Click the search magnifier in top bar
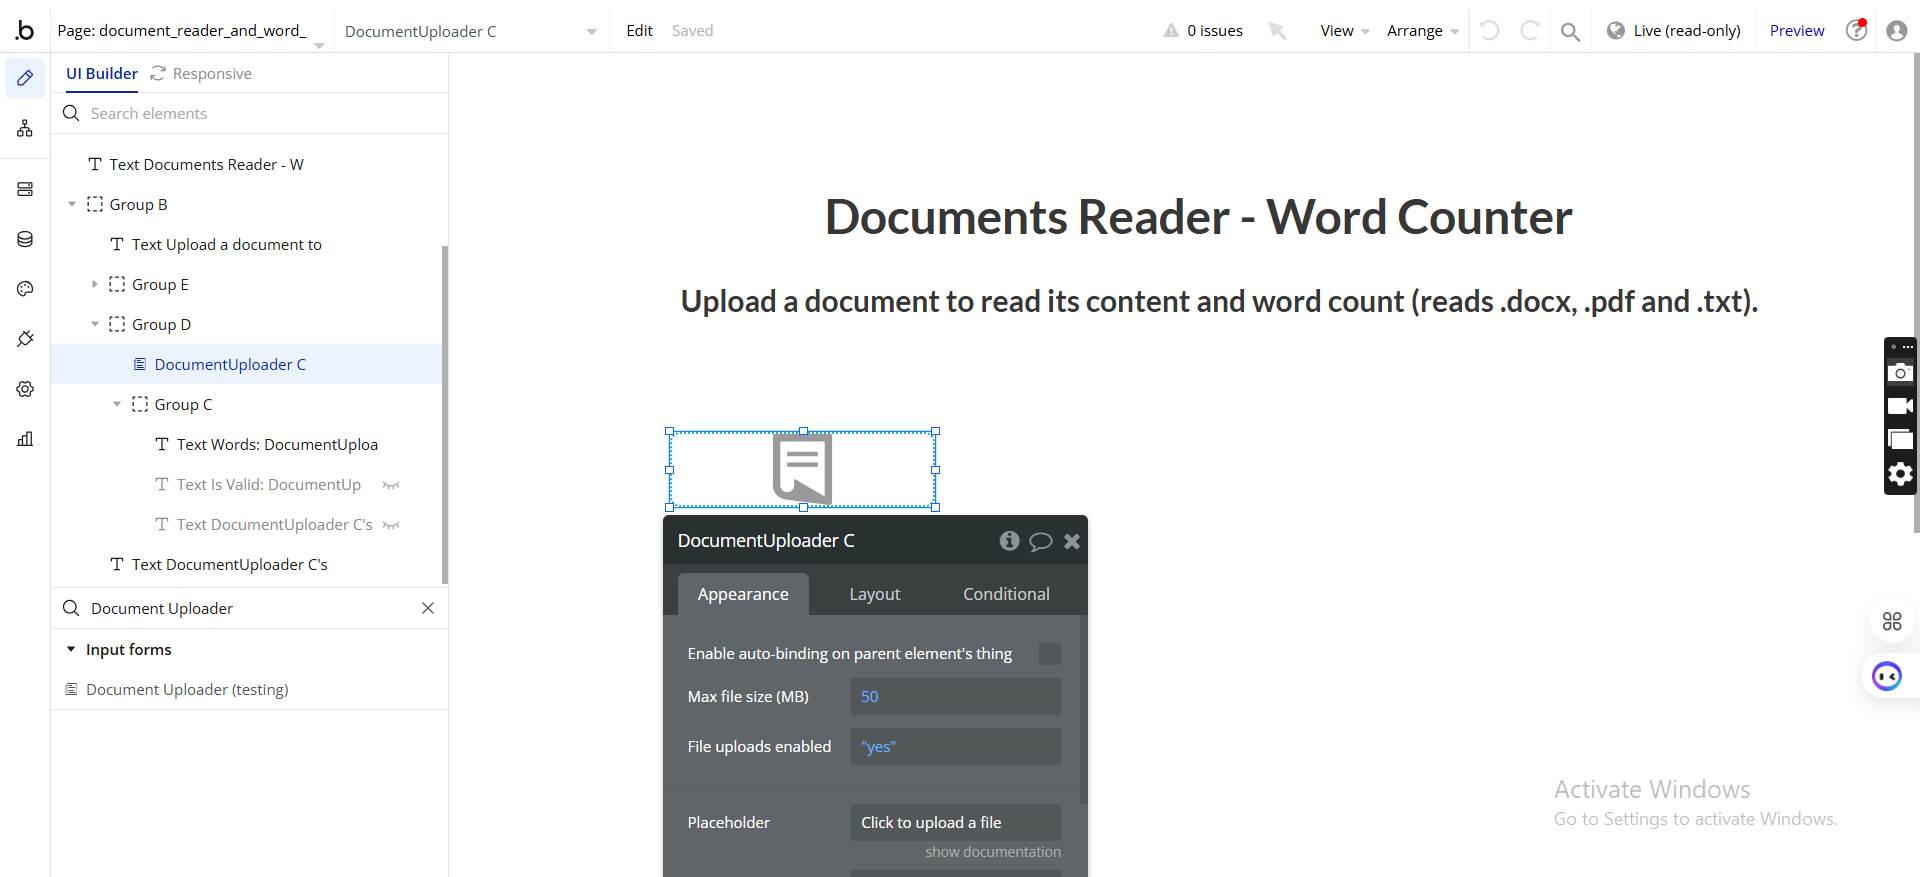This screenshot has width=1920, height=877. point(1570,31)
